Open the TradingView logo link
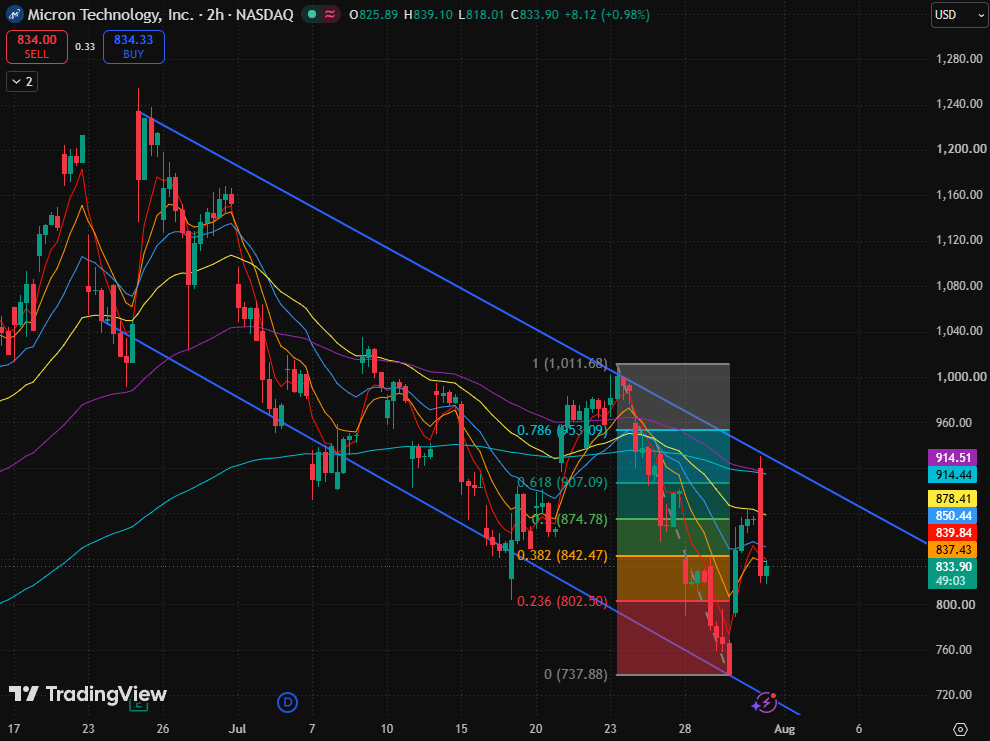 88,694
